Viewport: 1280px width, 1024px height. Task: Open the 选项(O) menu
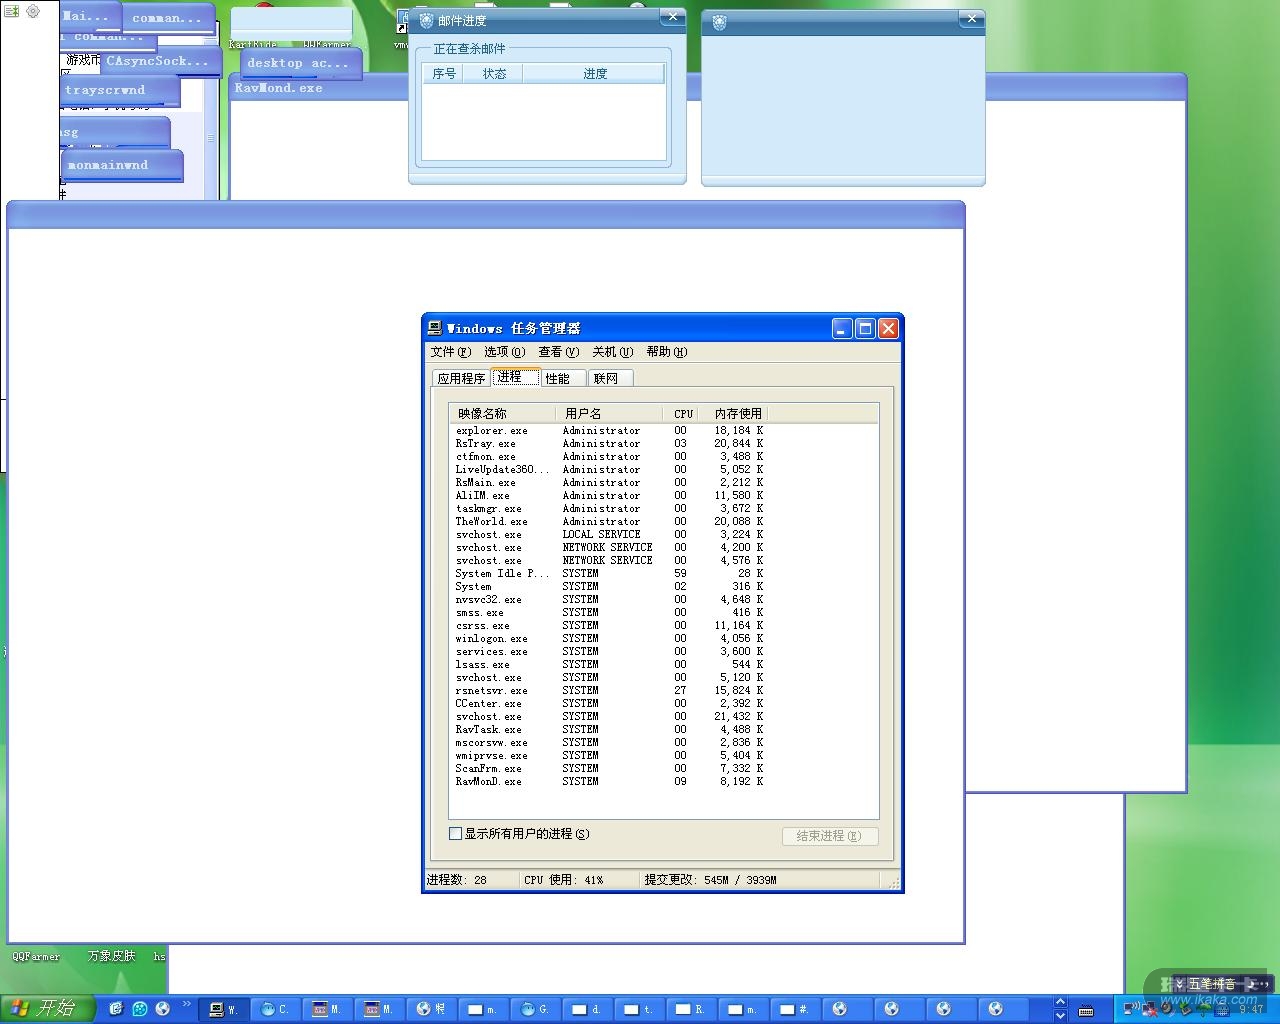coord(504,352)
